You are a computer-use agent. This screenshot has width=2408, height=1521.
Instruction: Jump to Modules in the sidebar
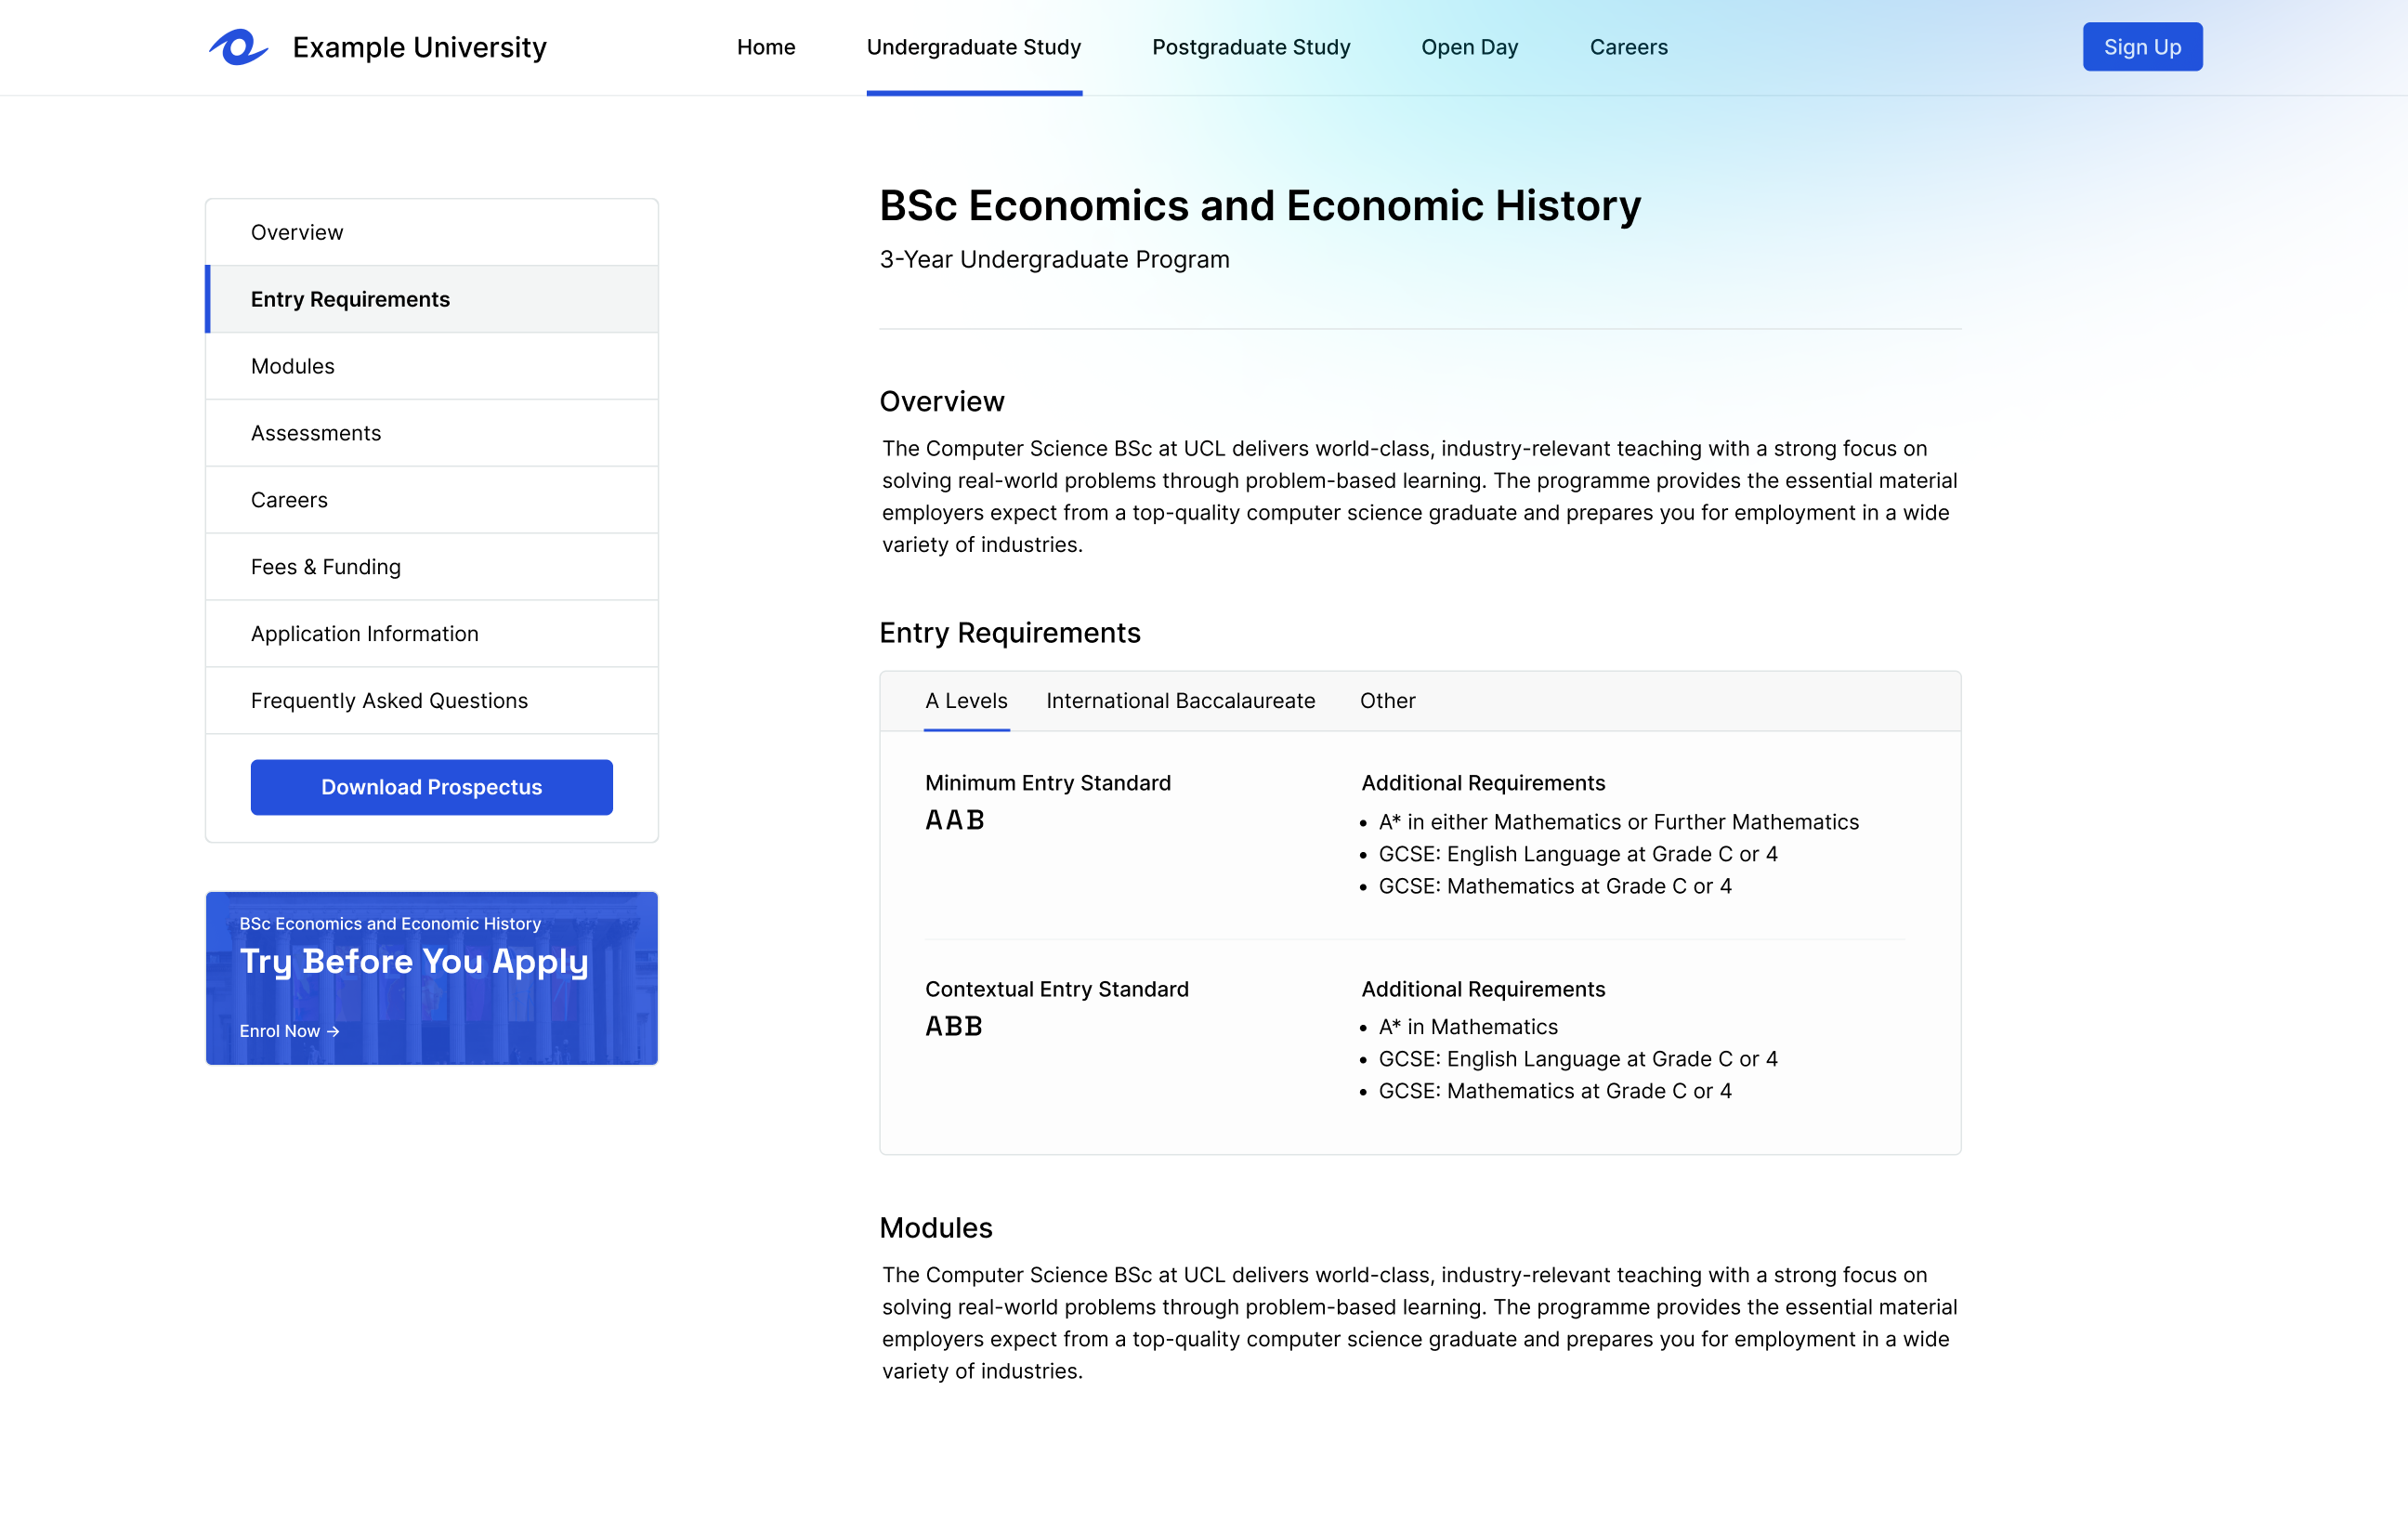pyautogui.click(x=432, y=366)
